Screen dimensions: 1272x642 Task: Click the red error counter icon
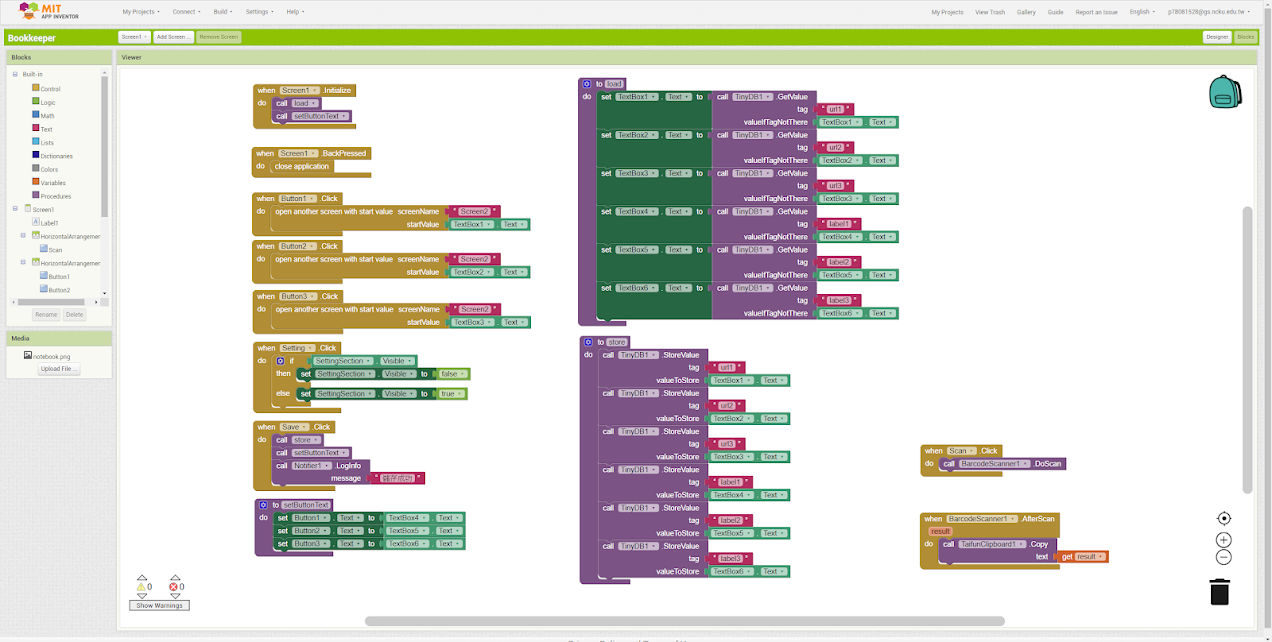[174, 586]
